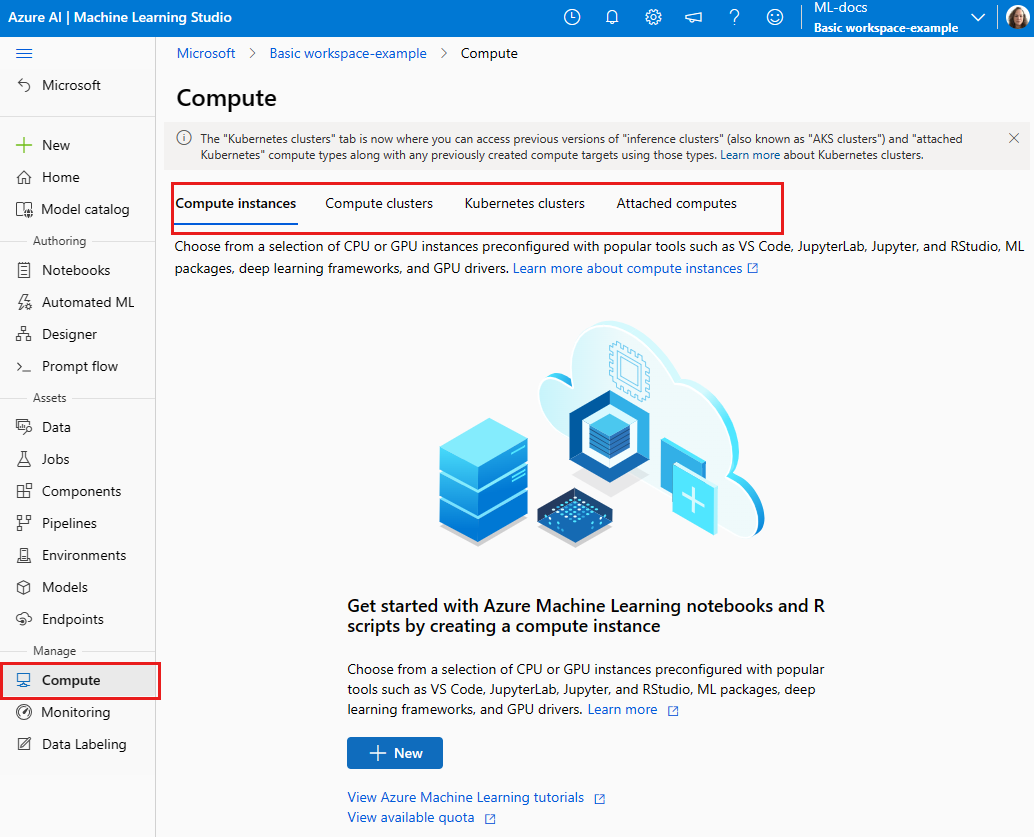Screen dimensions: 1034x837
Task: Click the green plus New icon in sidebar
Action: click(24, 145)
